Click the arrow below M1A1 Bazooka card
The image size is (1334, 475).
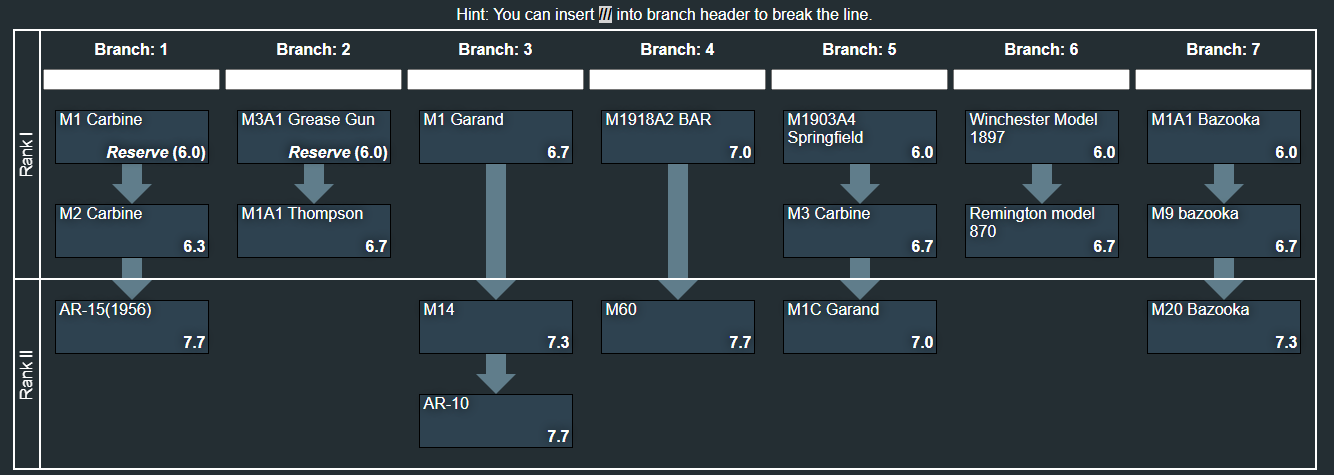coord(1224,184)
